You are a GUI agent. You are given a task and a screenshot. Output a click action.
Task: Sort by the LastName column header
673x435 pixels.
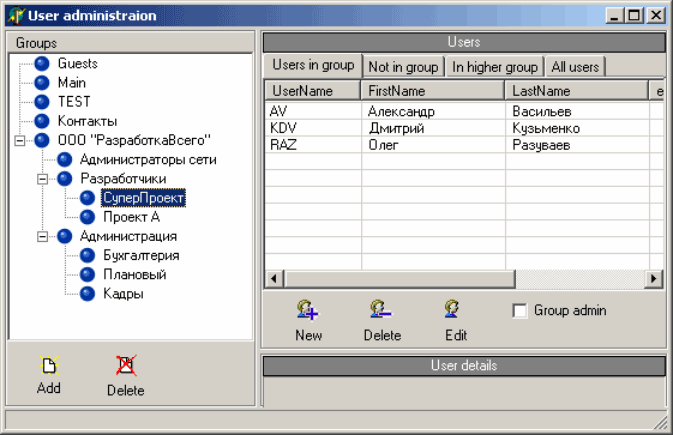575,91
